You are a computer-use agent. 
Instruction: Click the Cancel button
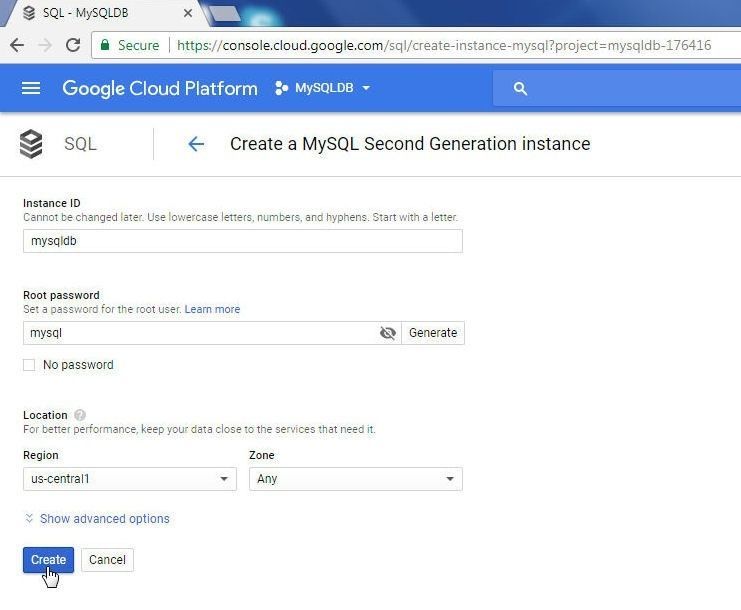pos(107,560)
